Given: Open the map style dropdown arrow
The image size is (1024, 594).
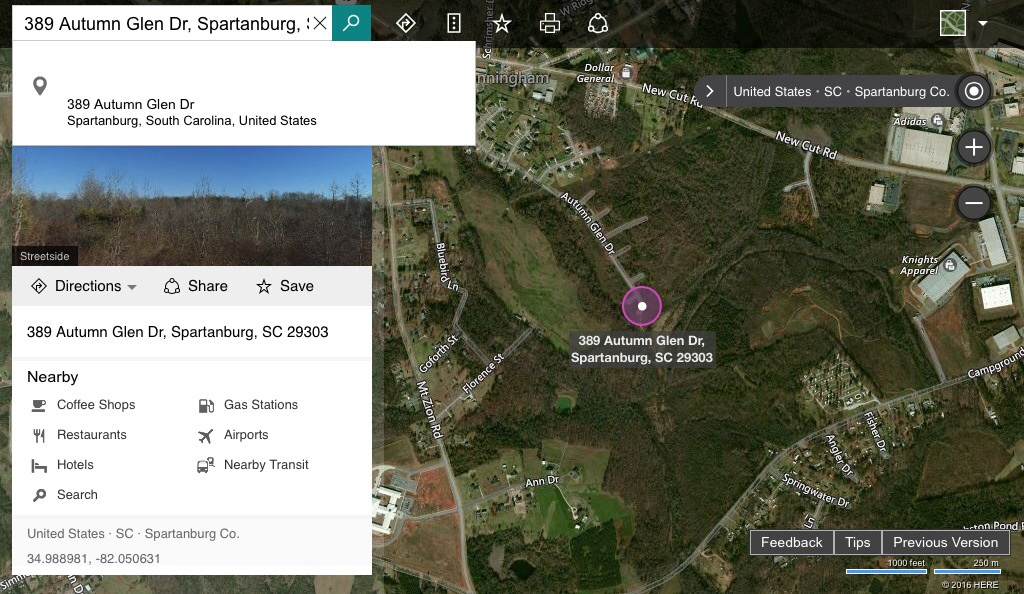Looking at the screenshot, I should (x=983, y=23).
